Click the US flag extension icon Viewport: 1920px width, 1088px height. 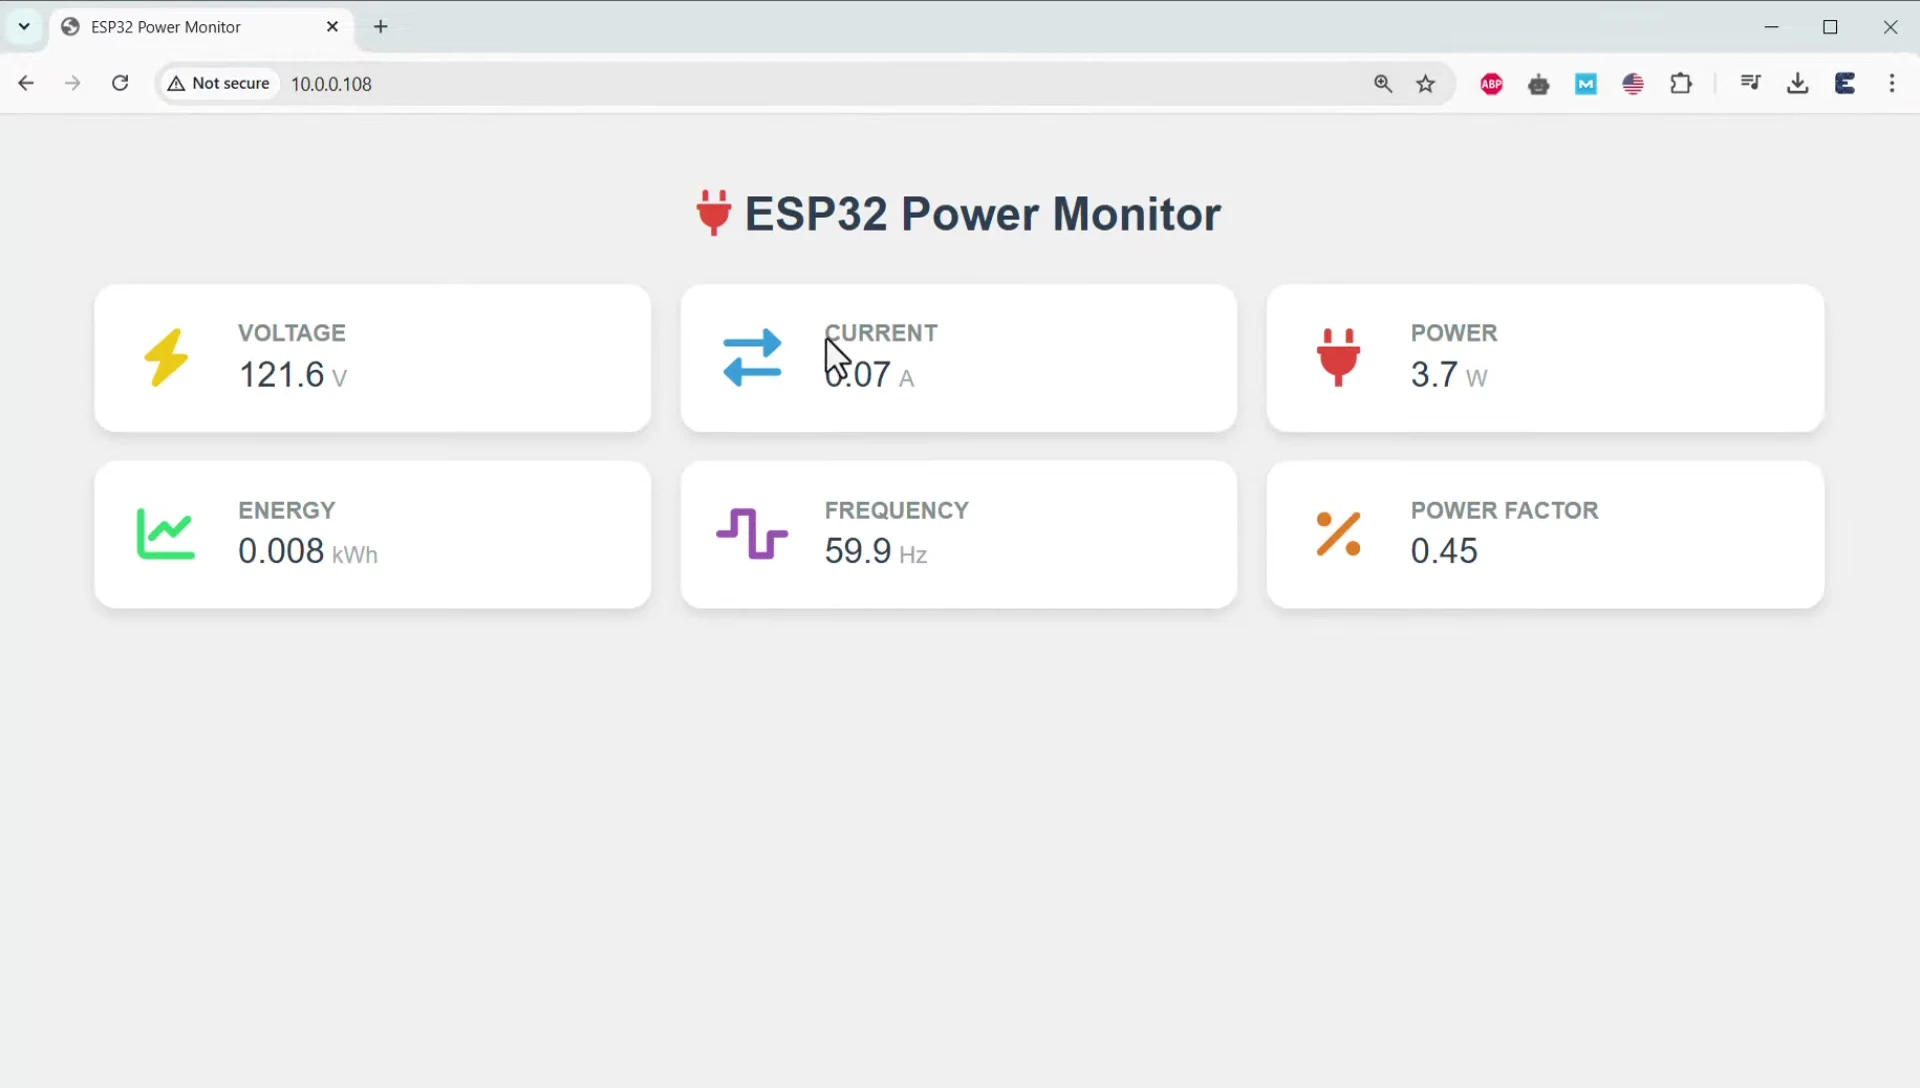point(1633,84)
